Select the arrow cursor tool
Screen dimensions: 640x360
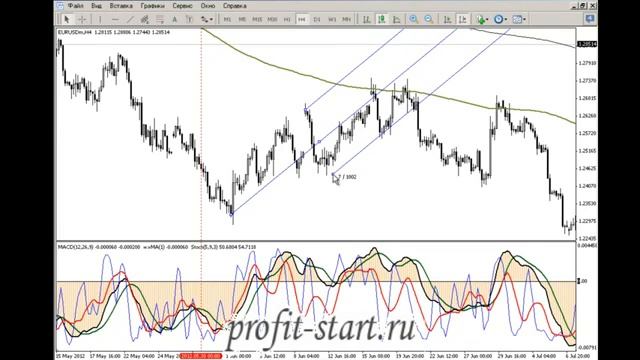(67, 19)
